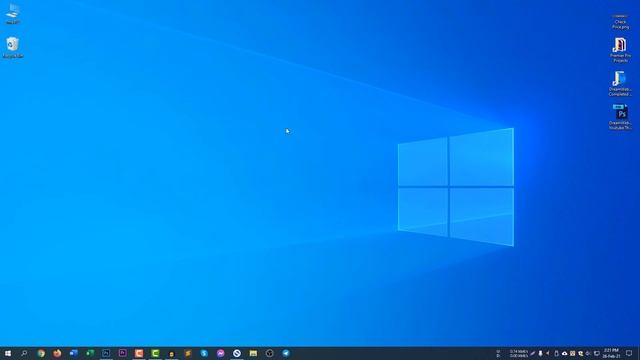Open Premiere Pro from the taskbar
The width and height of the screenshot is (640, 360).
pyautogui.click(x=122, y=353)
